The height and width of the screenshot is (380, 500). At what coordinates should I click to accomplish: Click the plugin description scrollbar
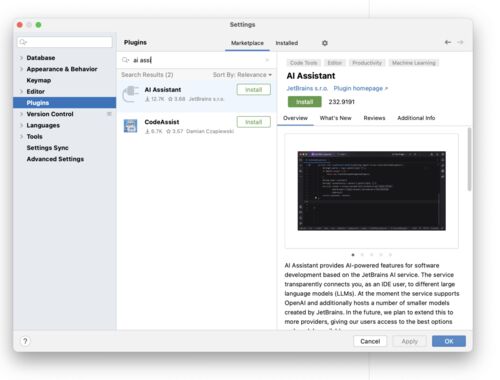pos(469,159)
